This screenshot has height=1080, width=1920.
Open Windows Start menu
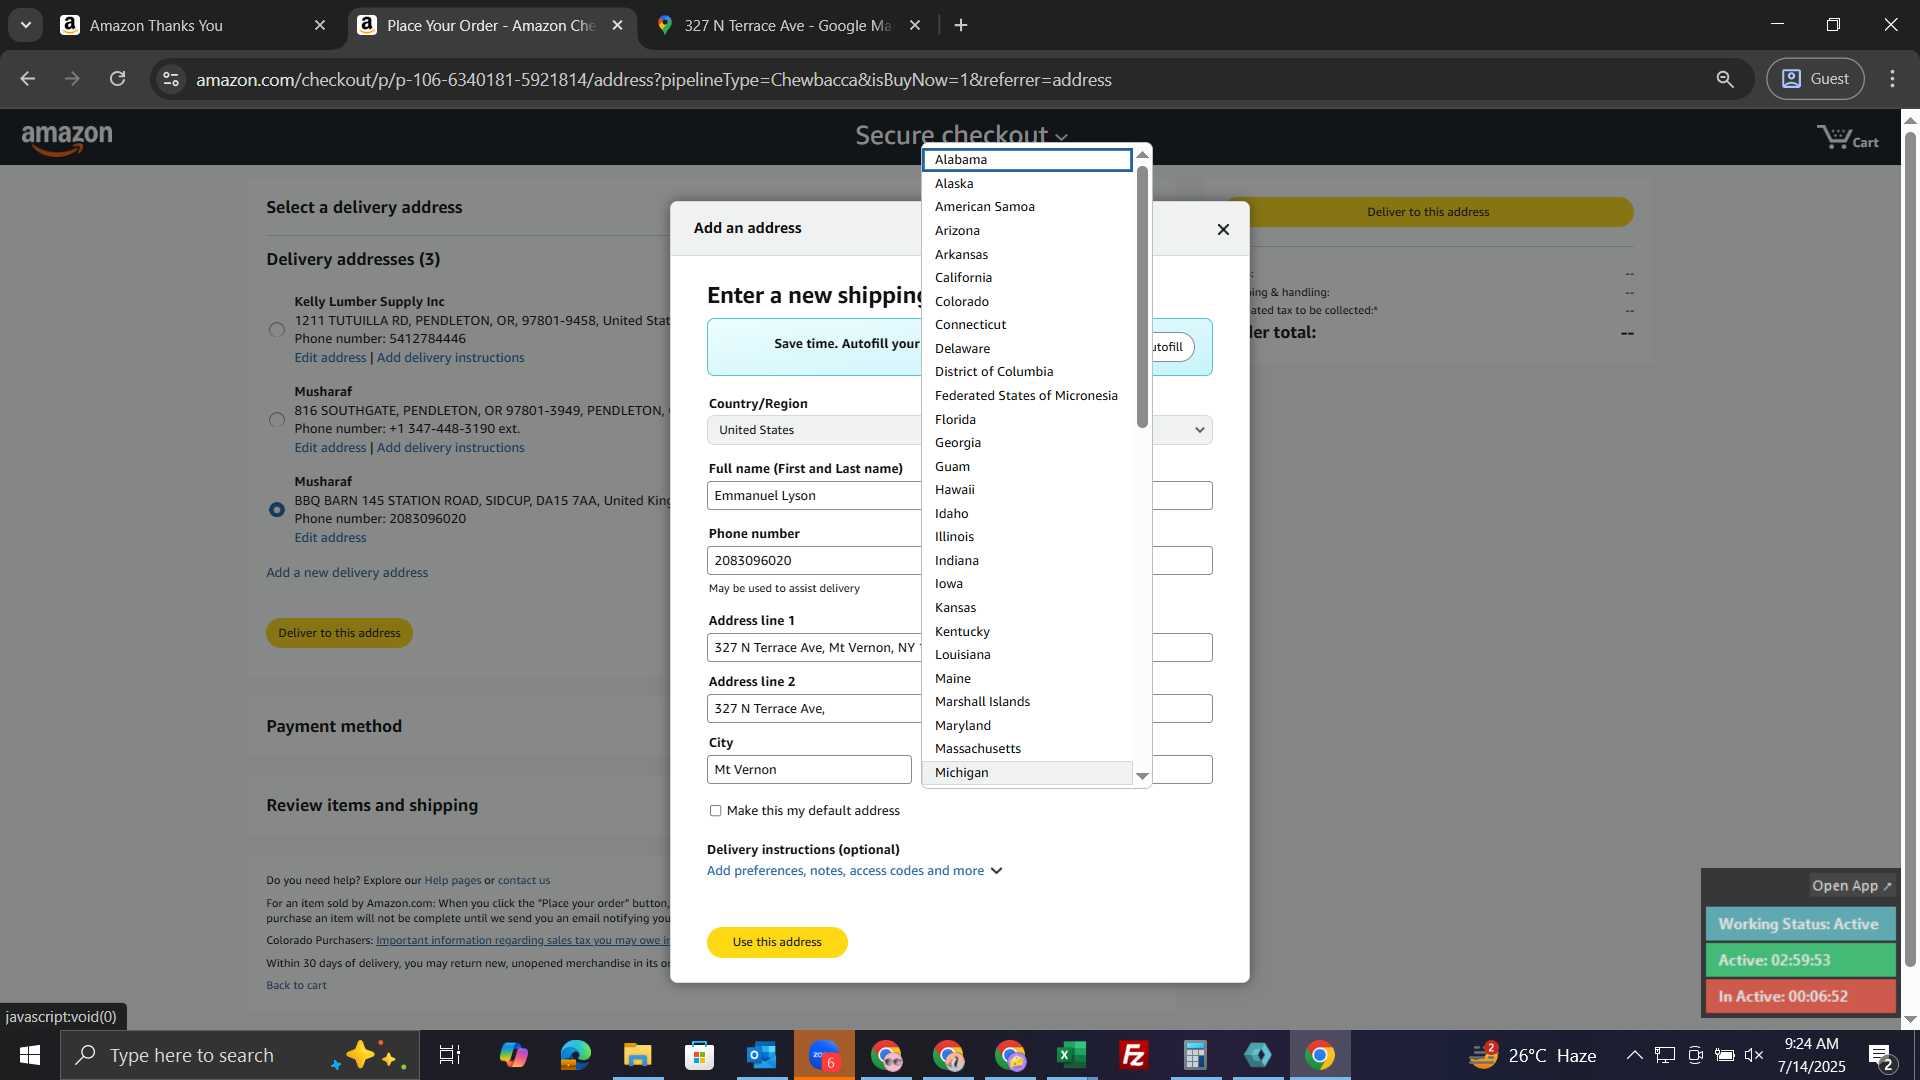tap(29, 1055)
